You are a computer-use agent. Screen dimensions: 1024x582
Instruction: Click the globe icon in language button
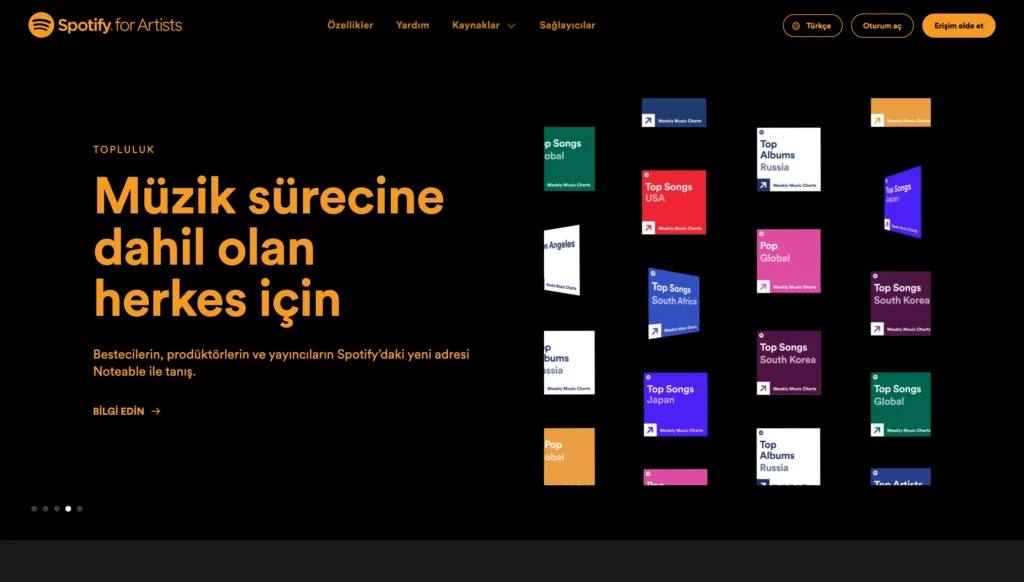point(796,26)
